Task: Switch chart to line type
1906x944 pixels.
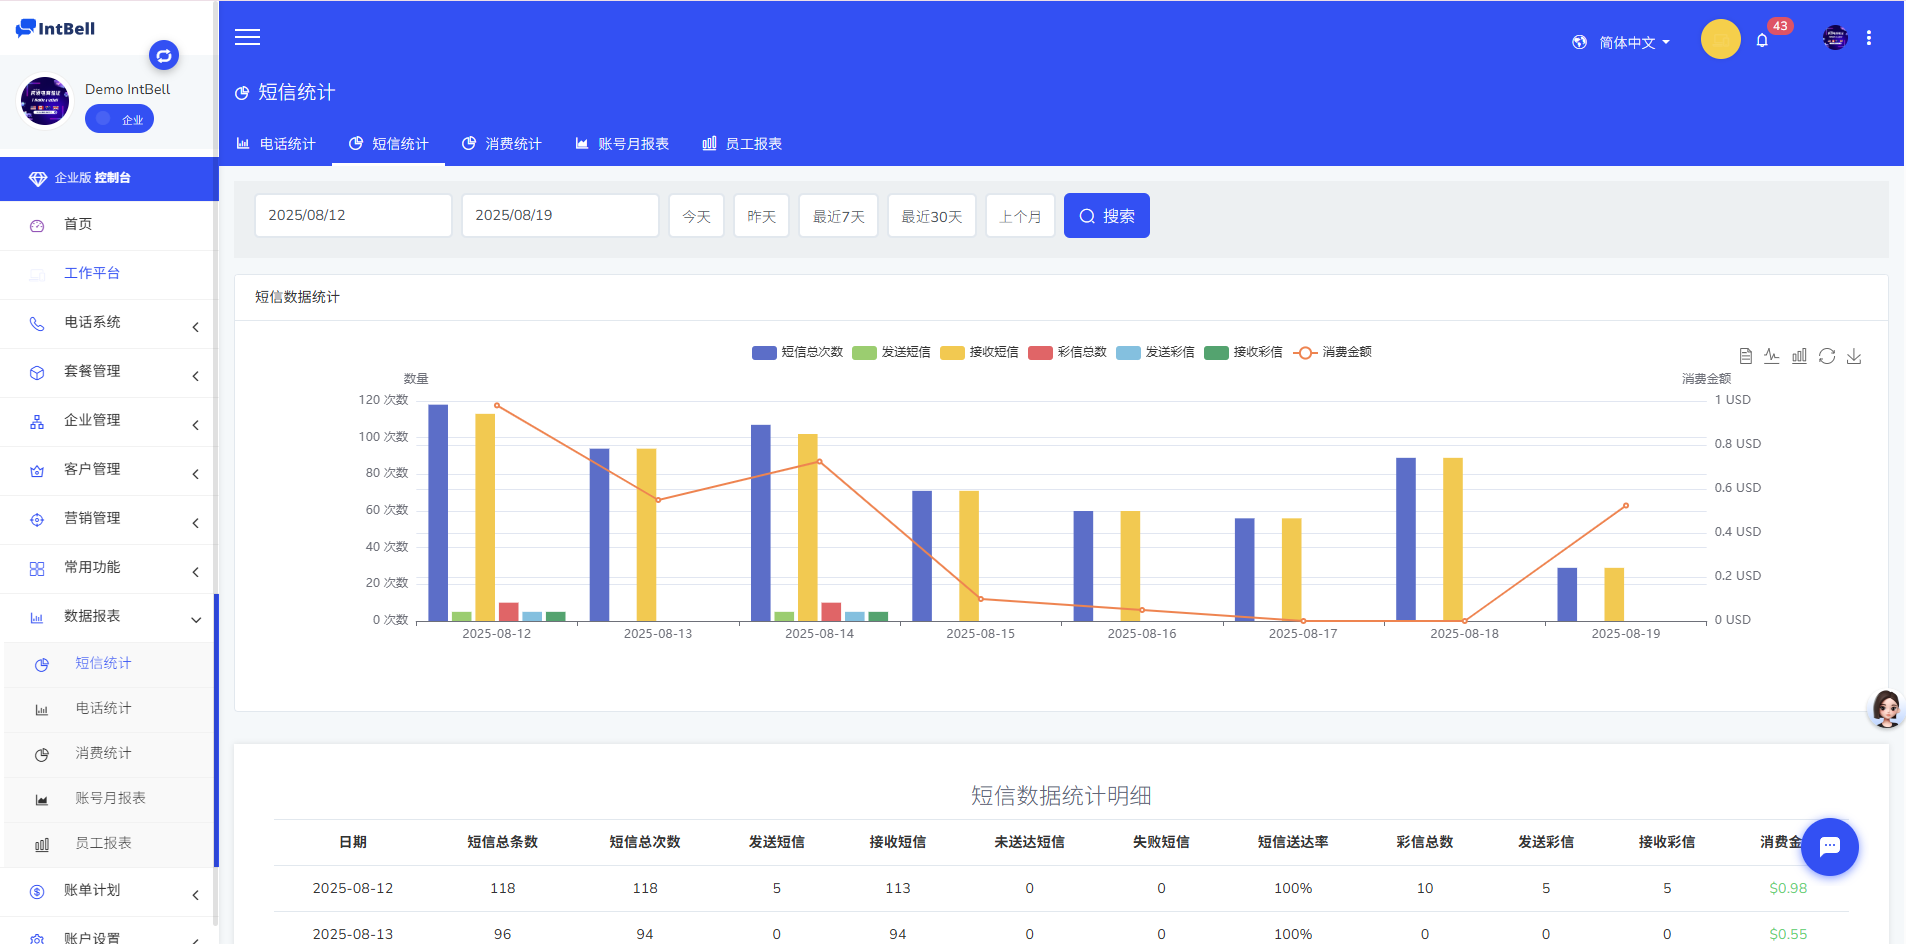Action: [x=1772, y=356]
